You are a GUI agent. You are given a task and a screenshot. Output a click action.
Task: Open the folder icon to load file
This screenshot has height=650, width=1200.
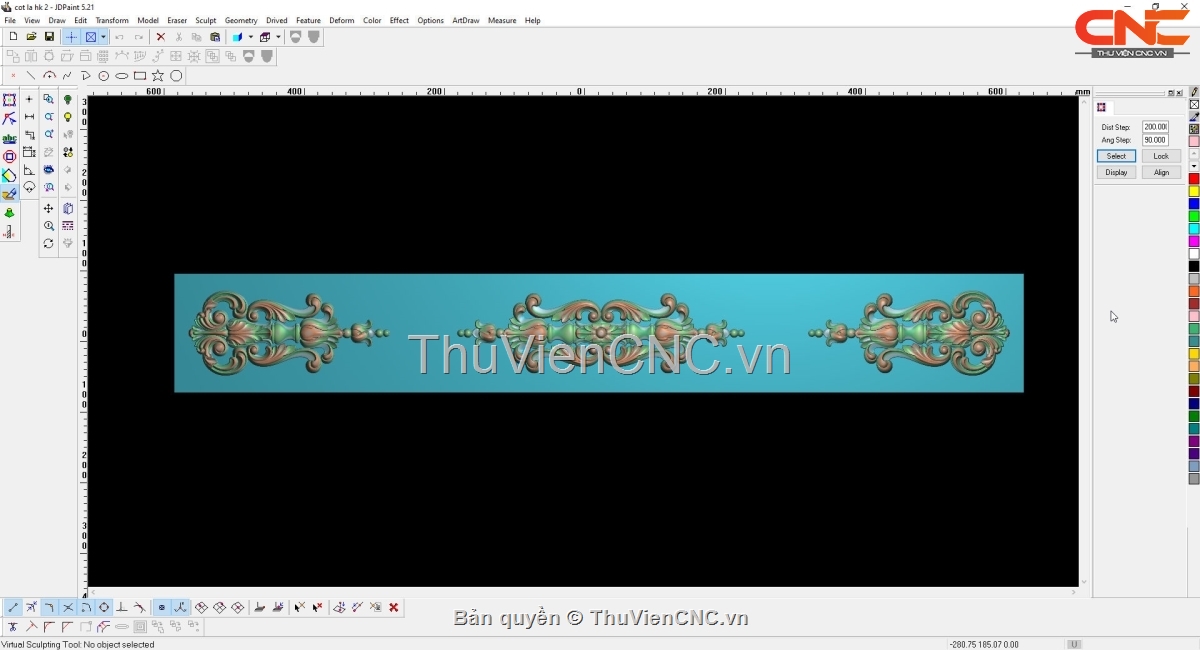[x=31, y=37]
